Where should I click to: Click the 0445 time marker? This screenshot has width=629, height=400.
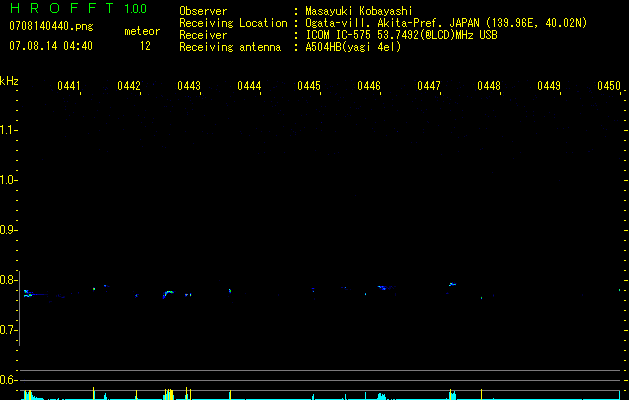(309, 86)
